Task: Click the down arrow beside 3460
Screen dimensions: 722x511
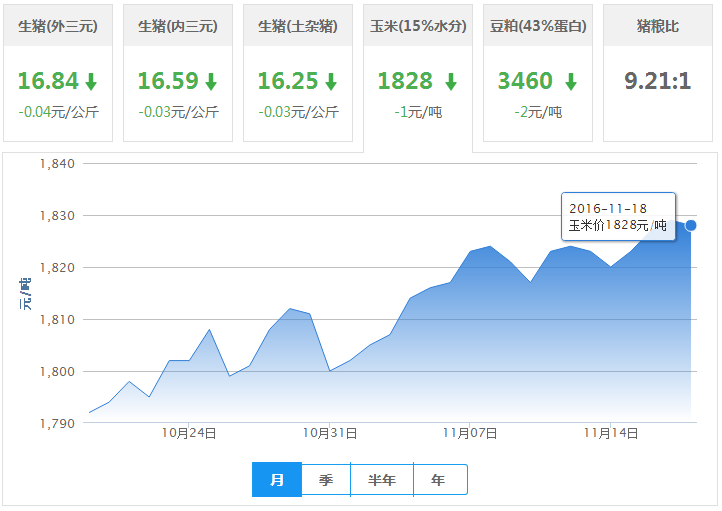Action: 571,81
